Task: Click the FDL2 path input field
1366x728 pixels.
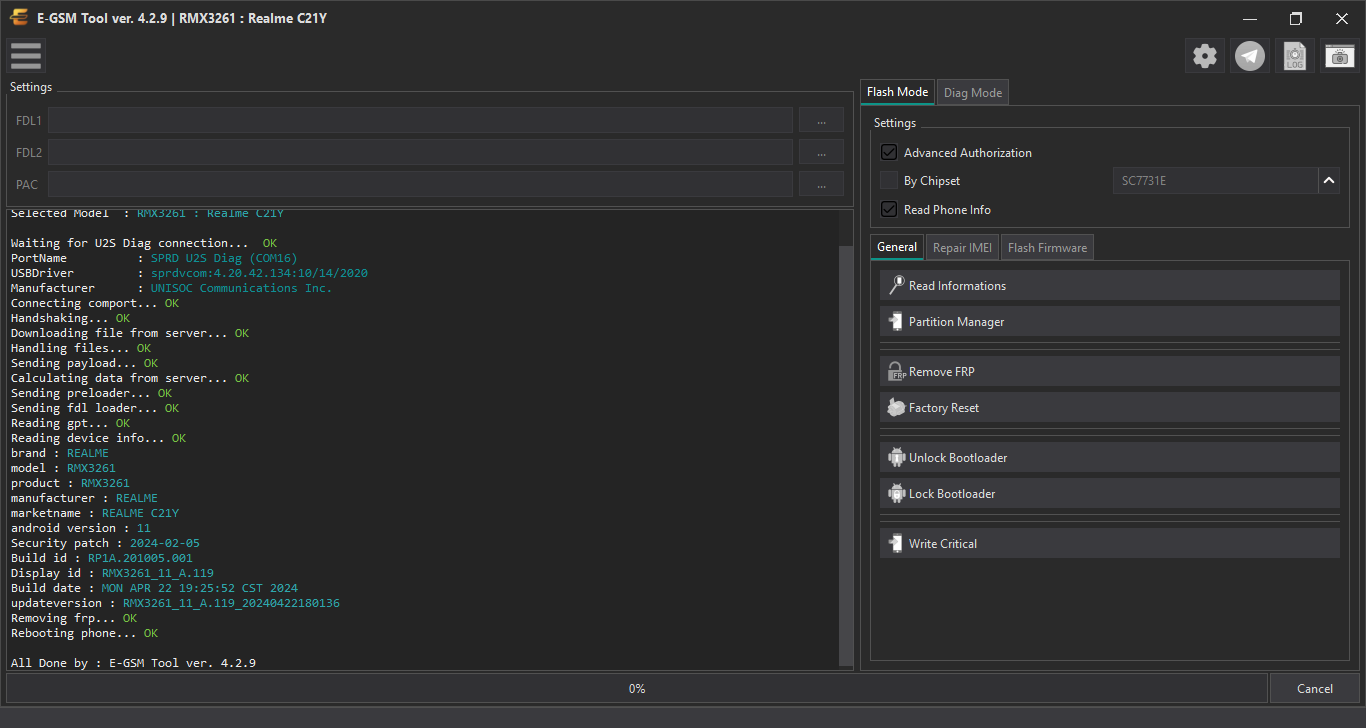Action: tap(420, 153)
